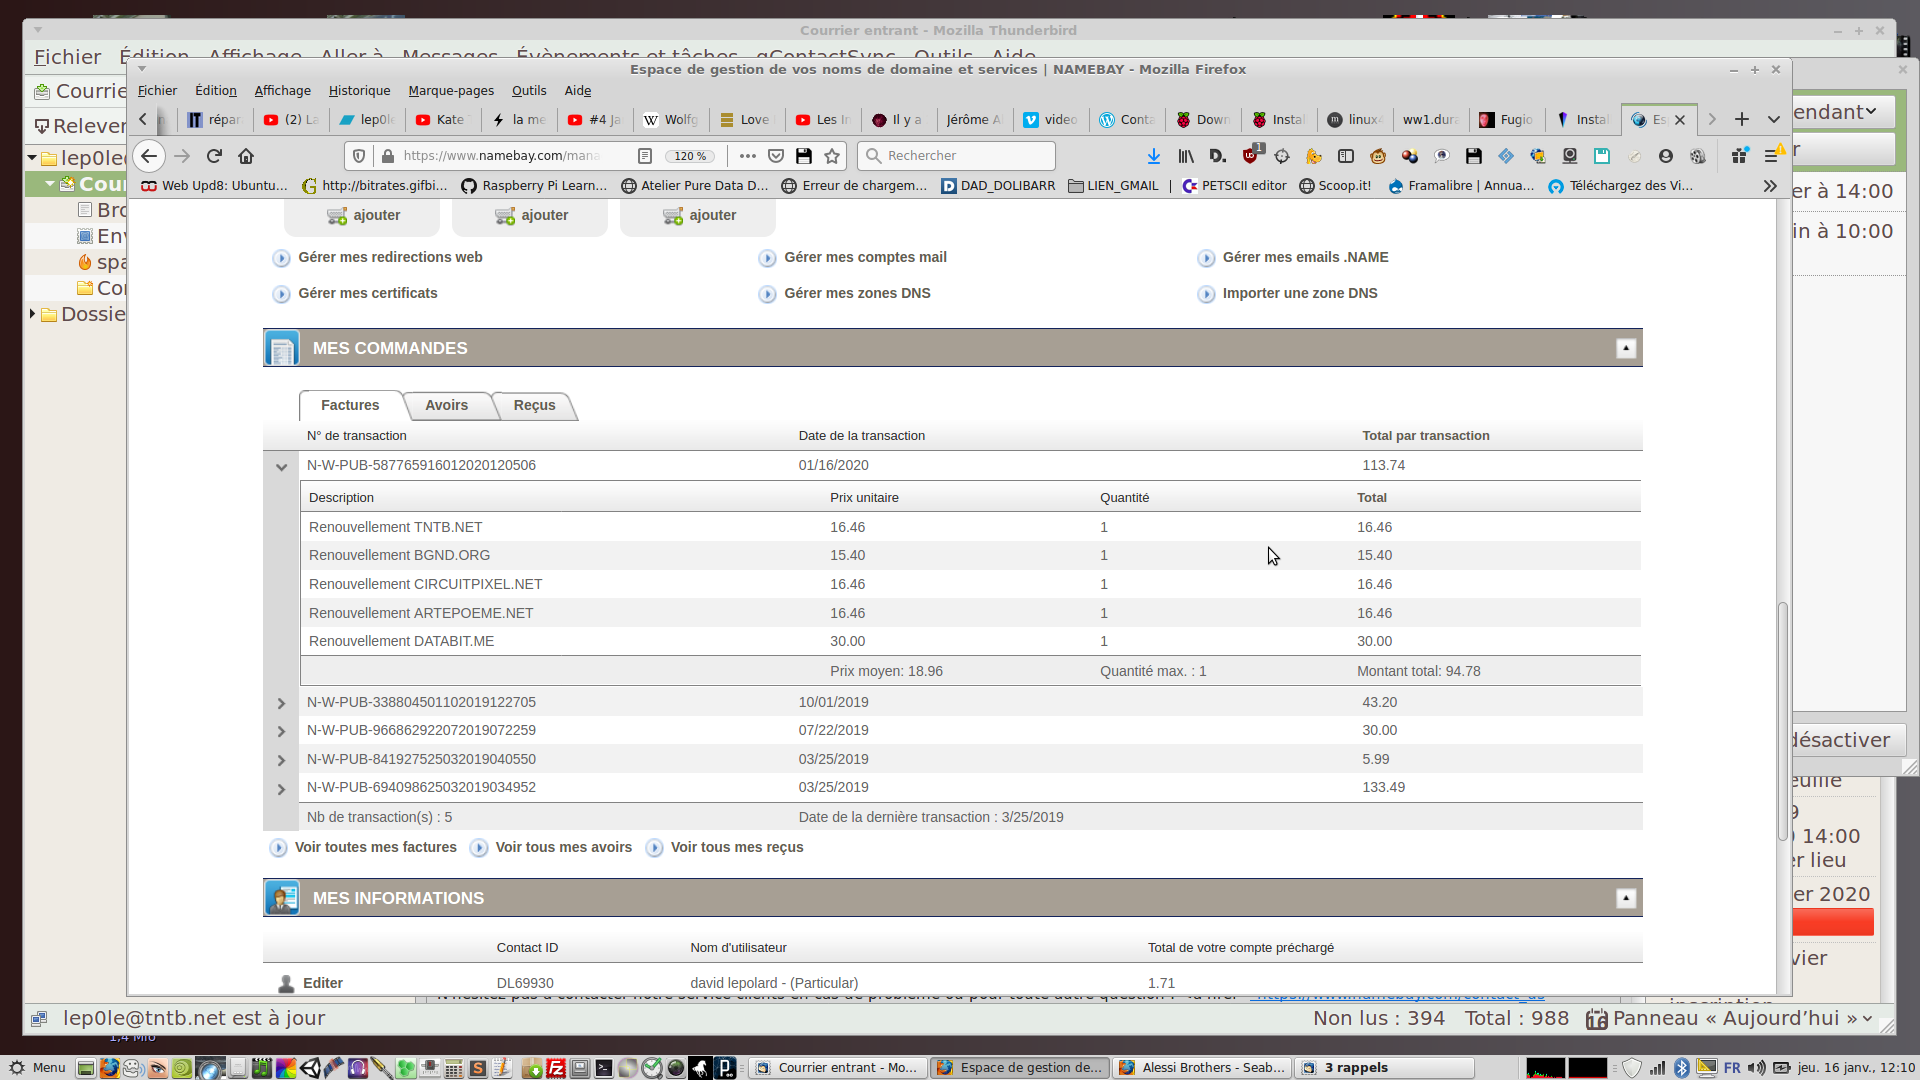The image size is (1920, 1080).
Task: Toggle reader view icon in the address bar
Action: point(645,156)
